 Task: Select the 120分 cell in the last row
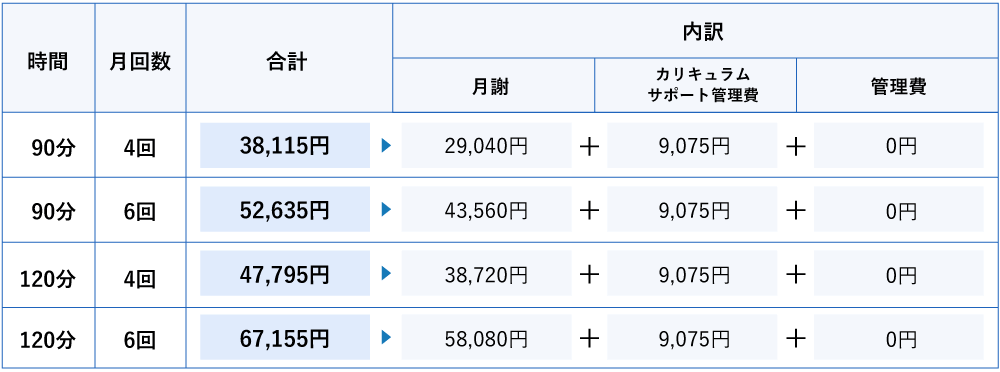(x=48, y=339)
